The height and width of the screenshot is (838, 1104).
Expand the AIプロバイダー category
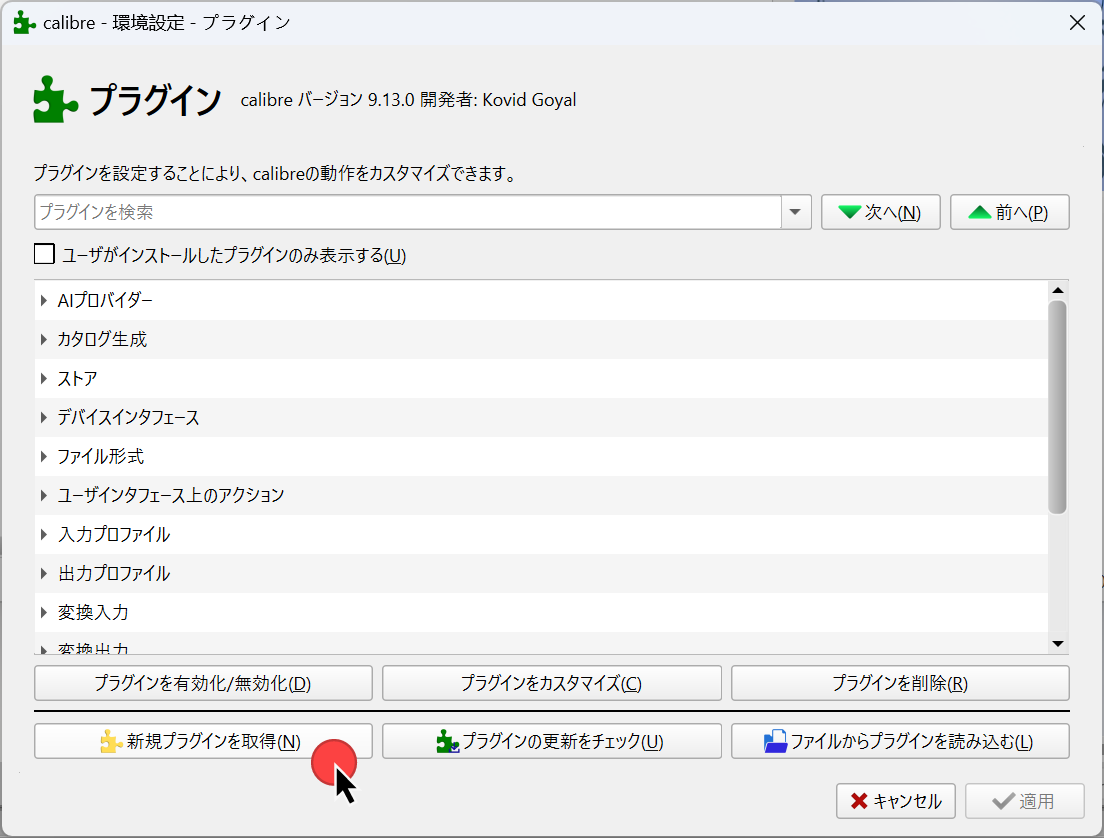[44, 301]
